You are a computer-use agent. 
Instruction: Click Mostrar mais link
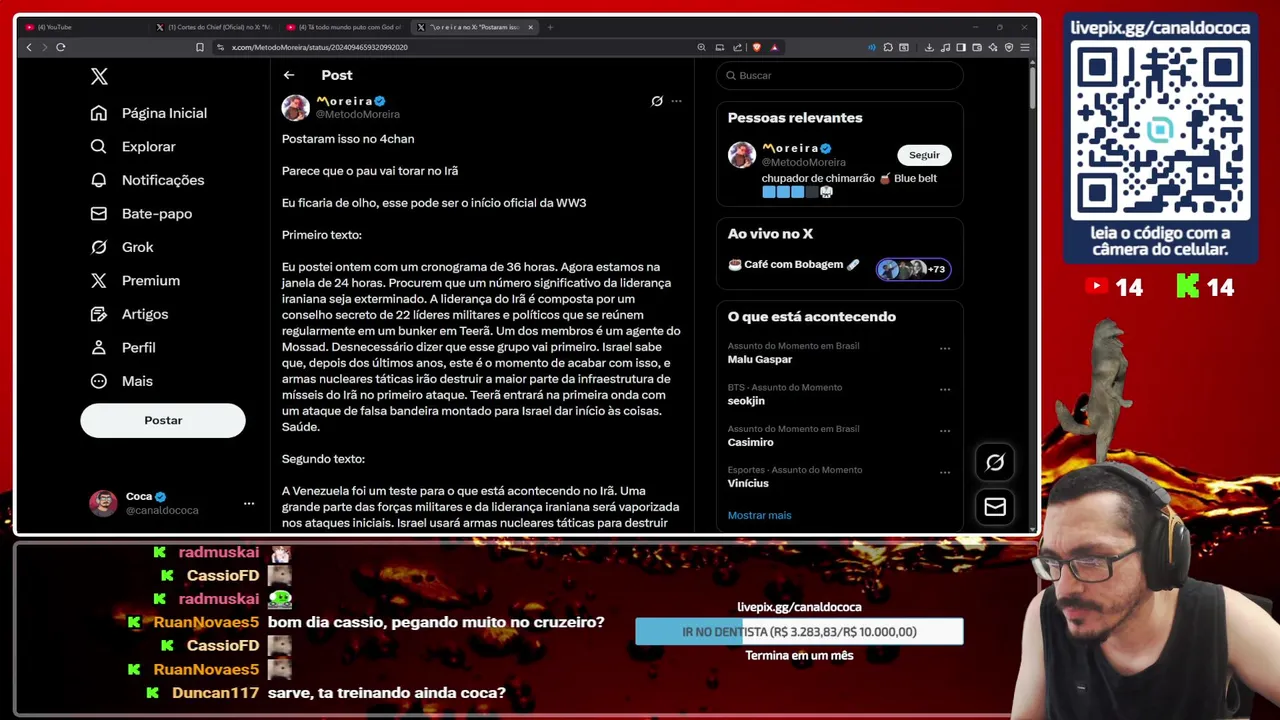click(x=759, y=515)
